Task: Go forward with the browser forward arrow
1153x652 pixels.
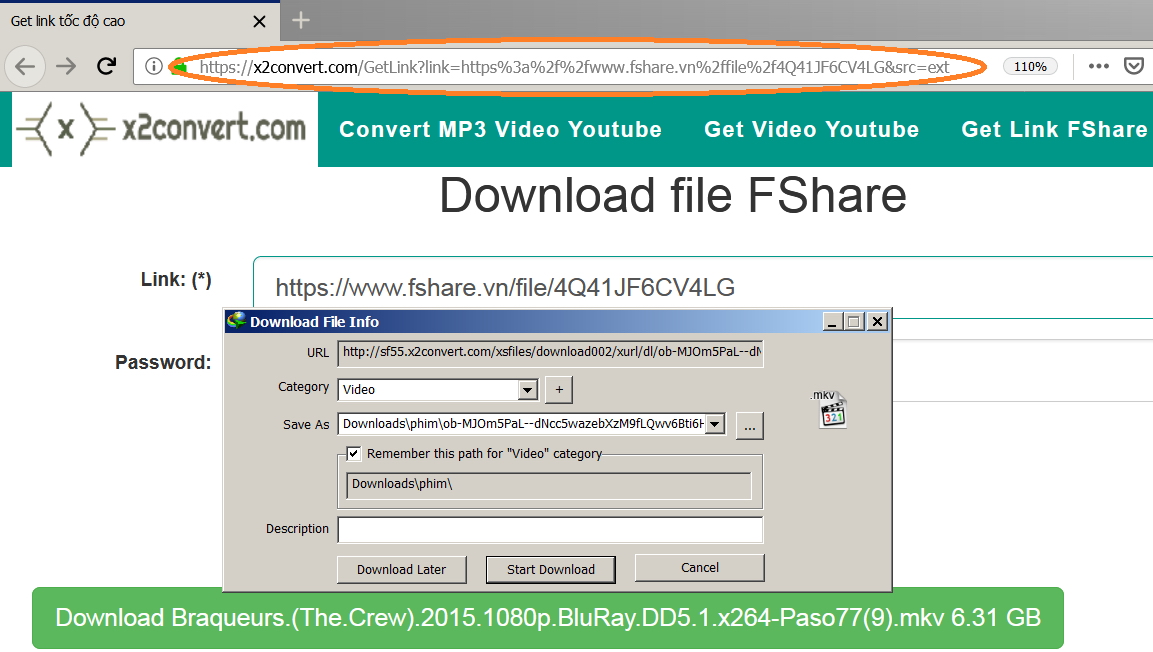Action: tap(66, 66)
